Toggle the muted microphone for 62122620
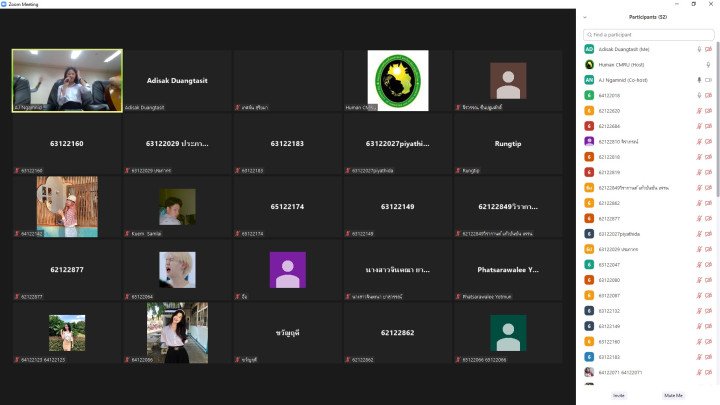This screenshot has width=720, height=405. coord(699,111)
